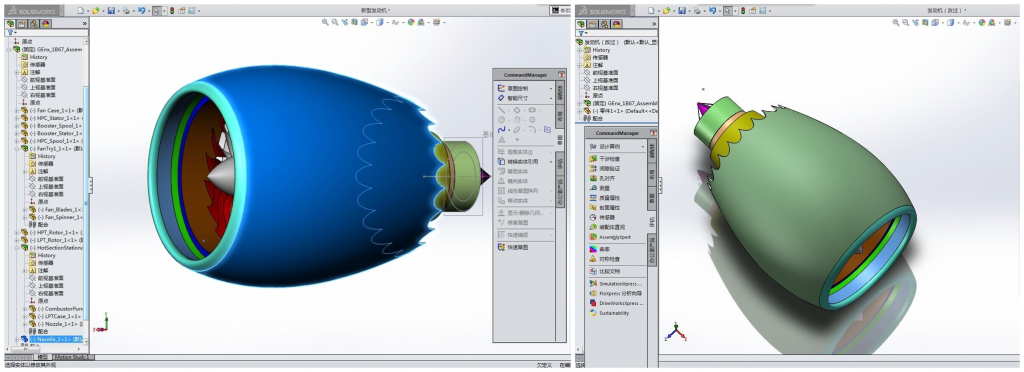Viewport: 1024px width, 372px height.
Task: Click the Rebuild traffic light icon in left window
Action: click(172, 10)
